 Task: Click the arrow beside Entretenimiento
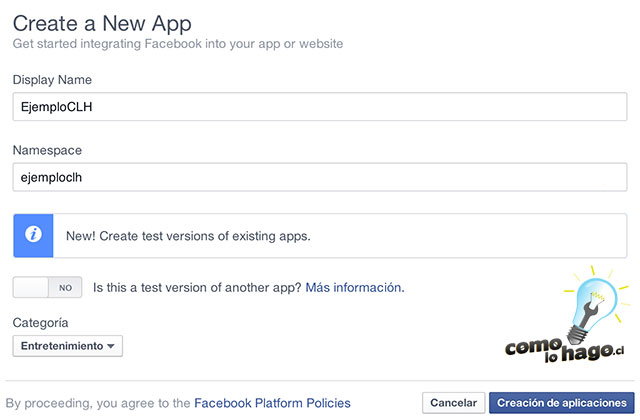pyautogui.click(x=111, y=346)
